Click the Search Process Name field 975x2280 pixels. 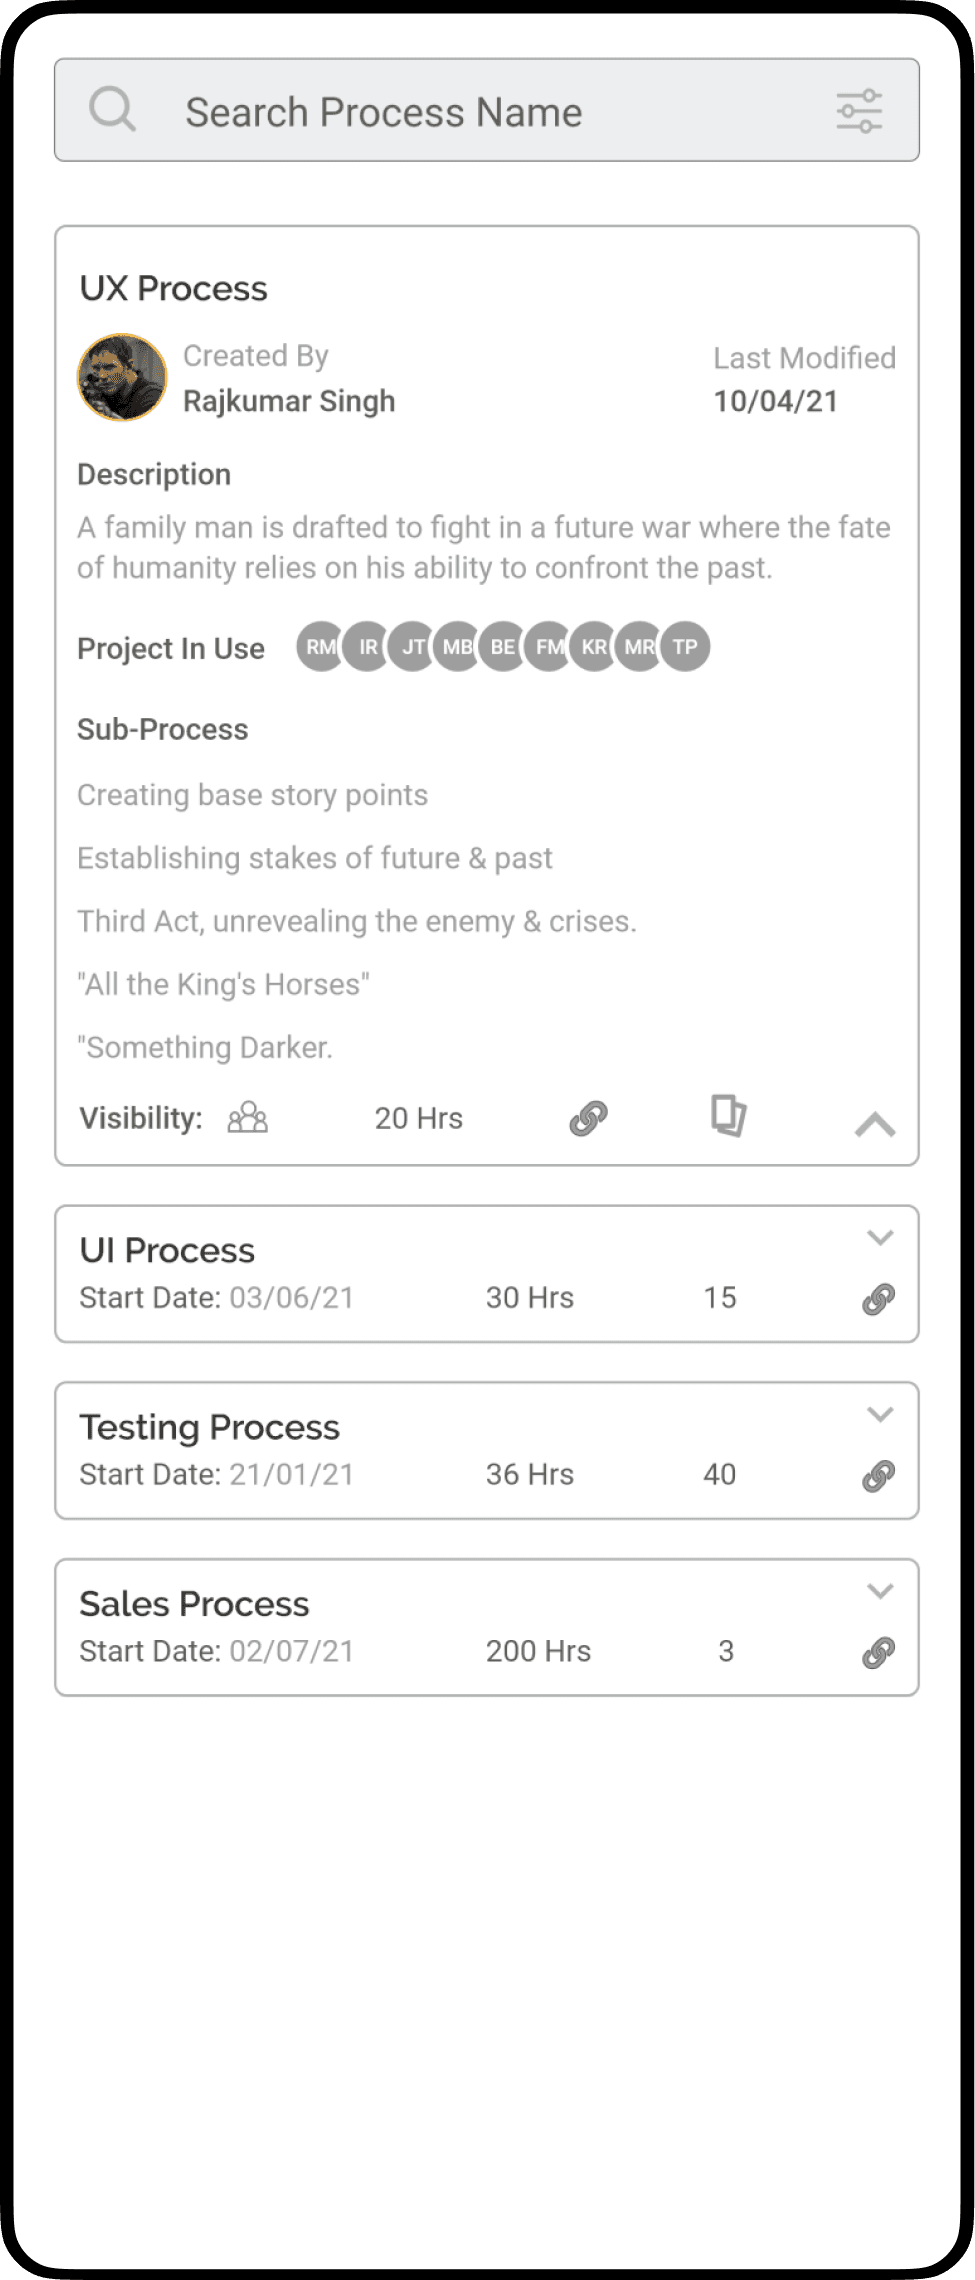coord(480,112)
